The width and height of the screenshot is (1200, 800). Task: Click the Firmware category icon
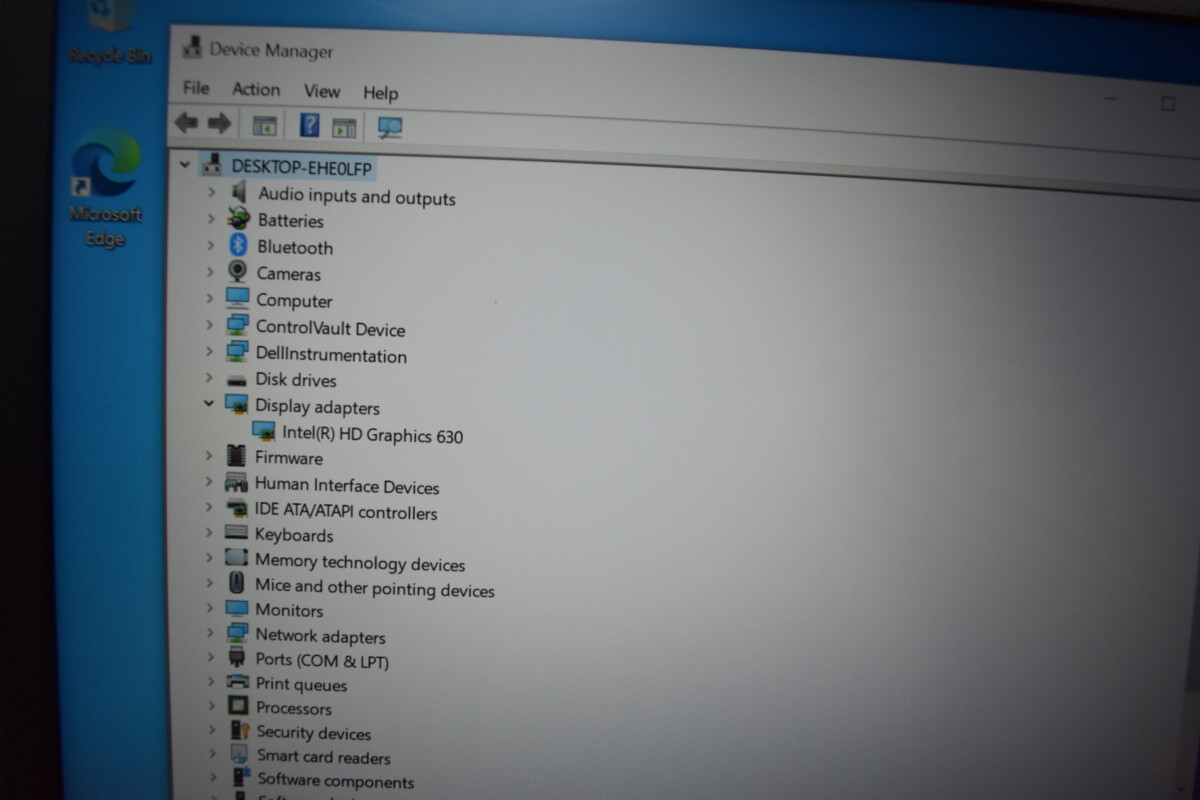(236, 456)
